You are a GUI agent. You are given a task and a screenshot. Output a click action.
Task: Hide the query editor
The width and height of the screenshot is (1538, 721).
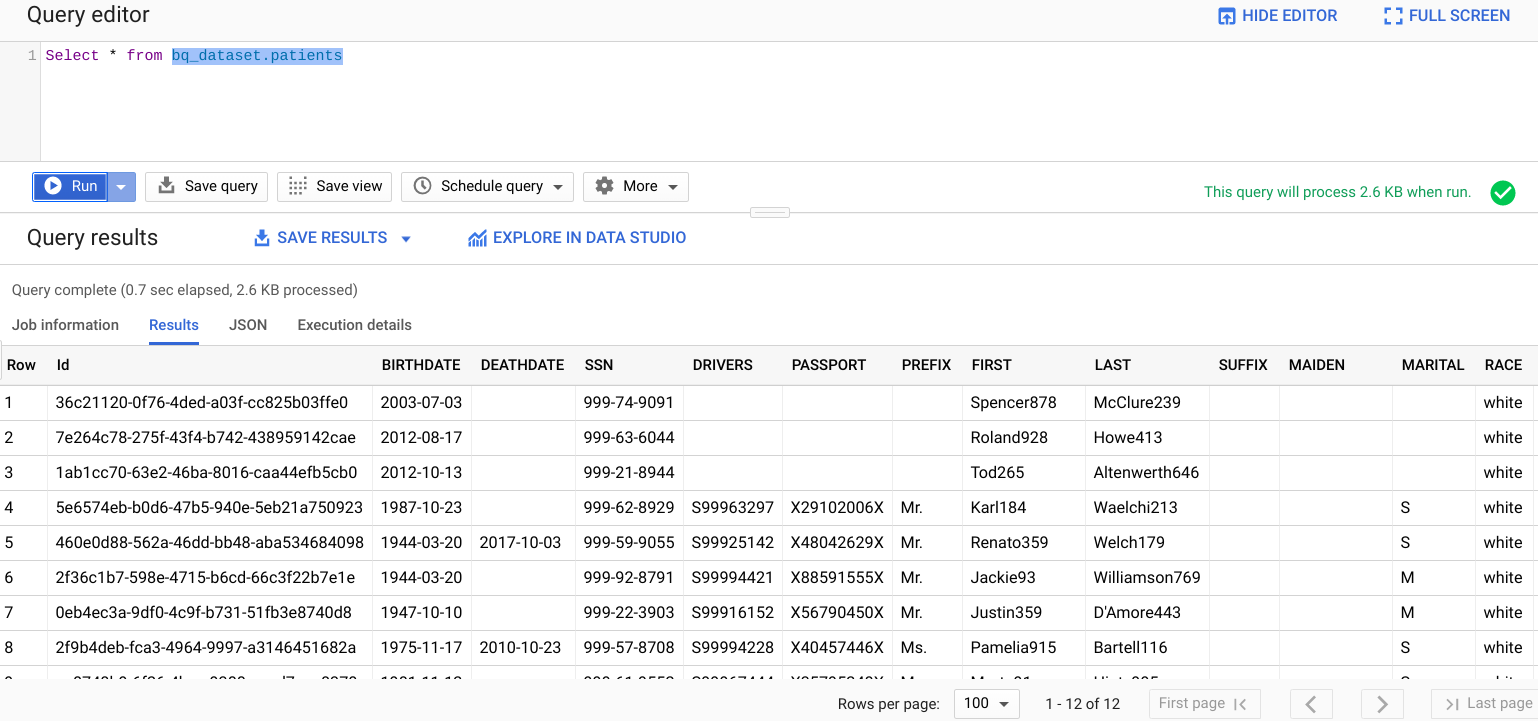pos(1277,16)
